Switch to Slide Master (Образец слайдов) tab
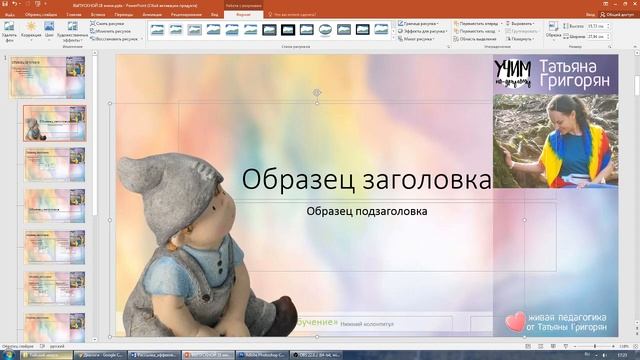The height and width of the screenshot is (360, 640). tap(41, 14)
